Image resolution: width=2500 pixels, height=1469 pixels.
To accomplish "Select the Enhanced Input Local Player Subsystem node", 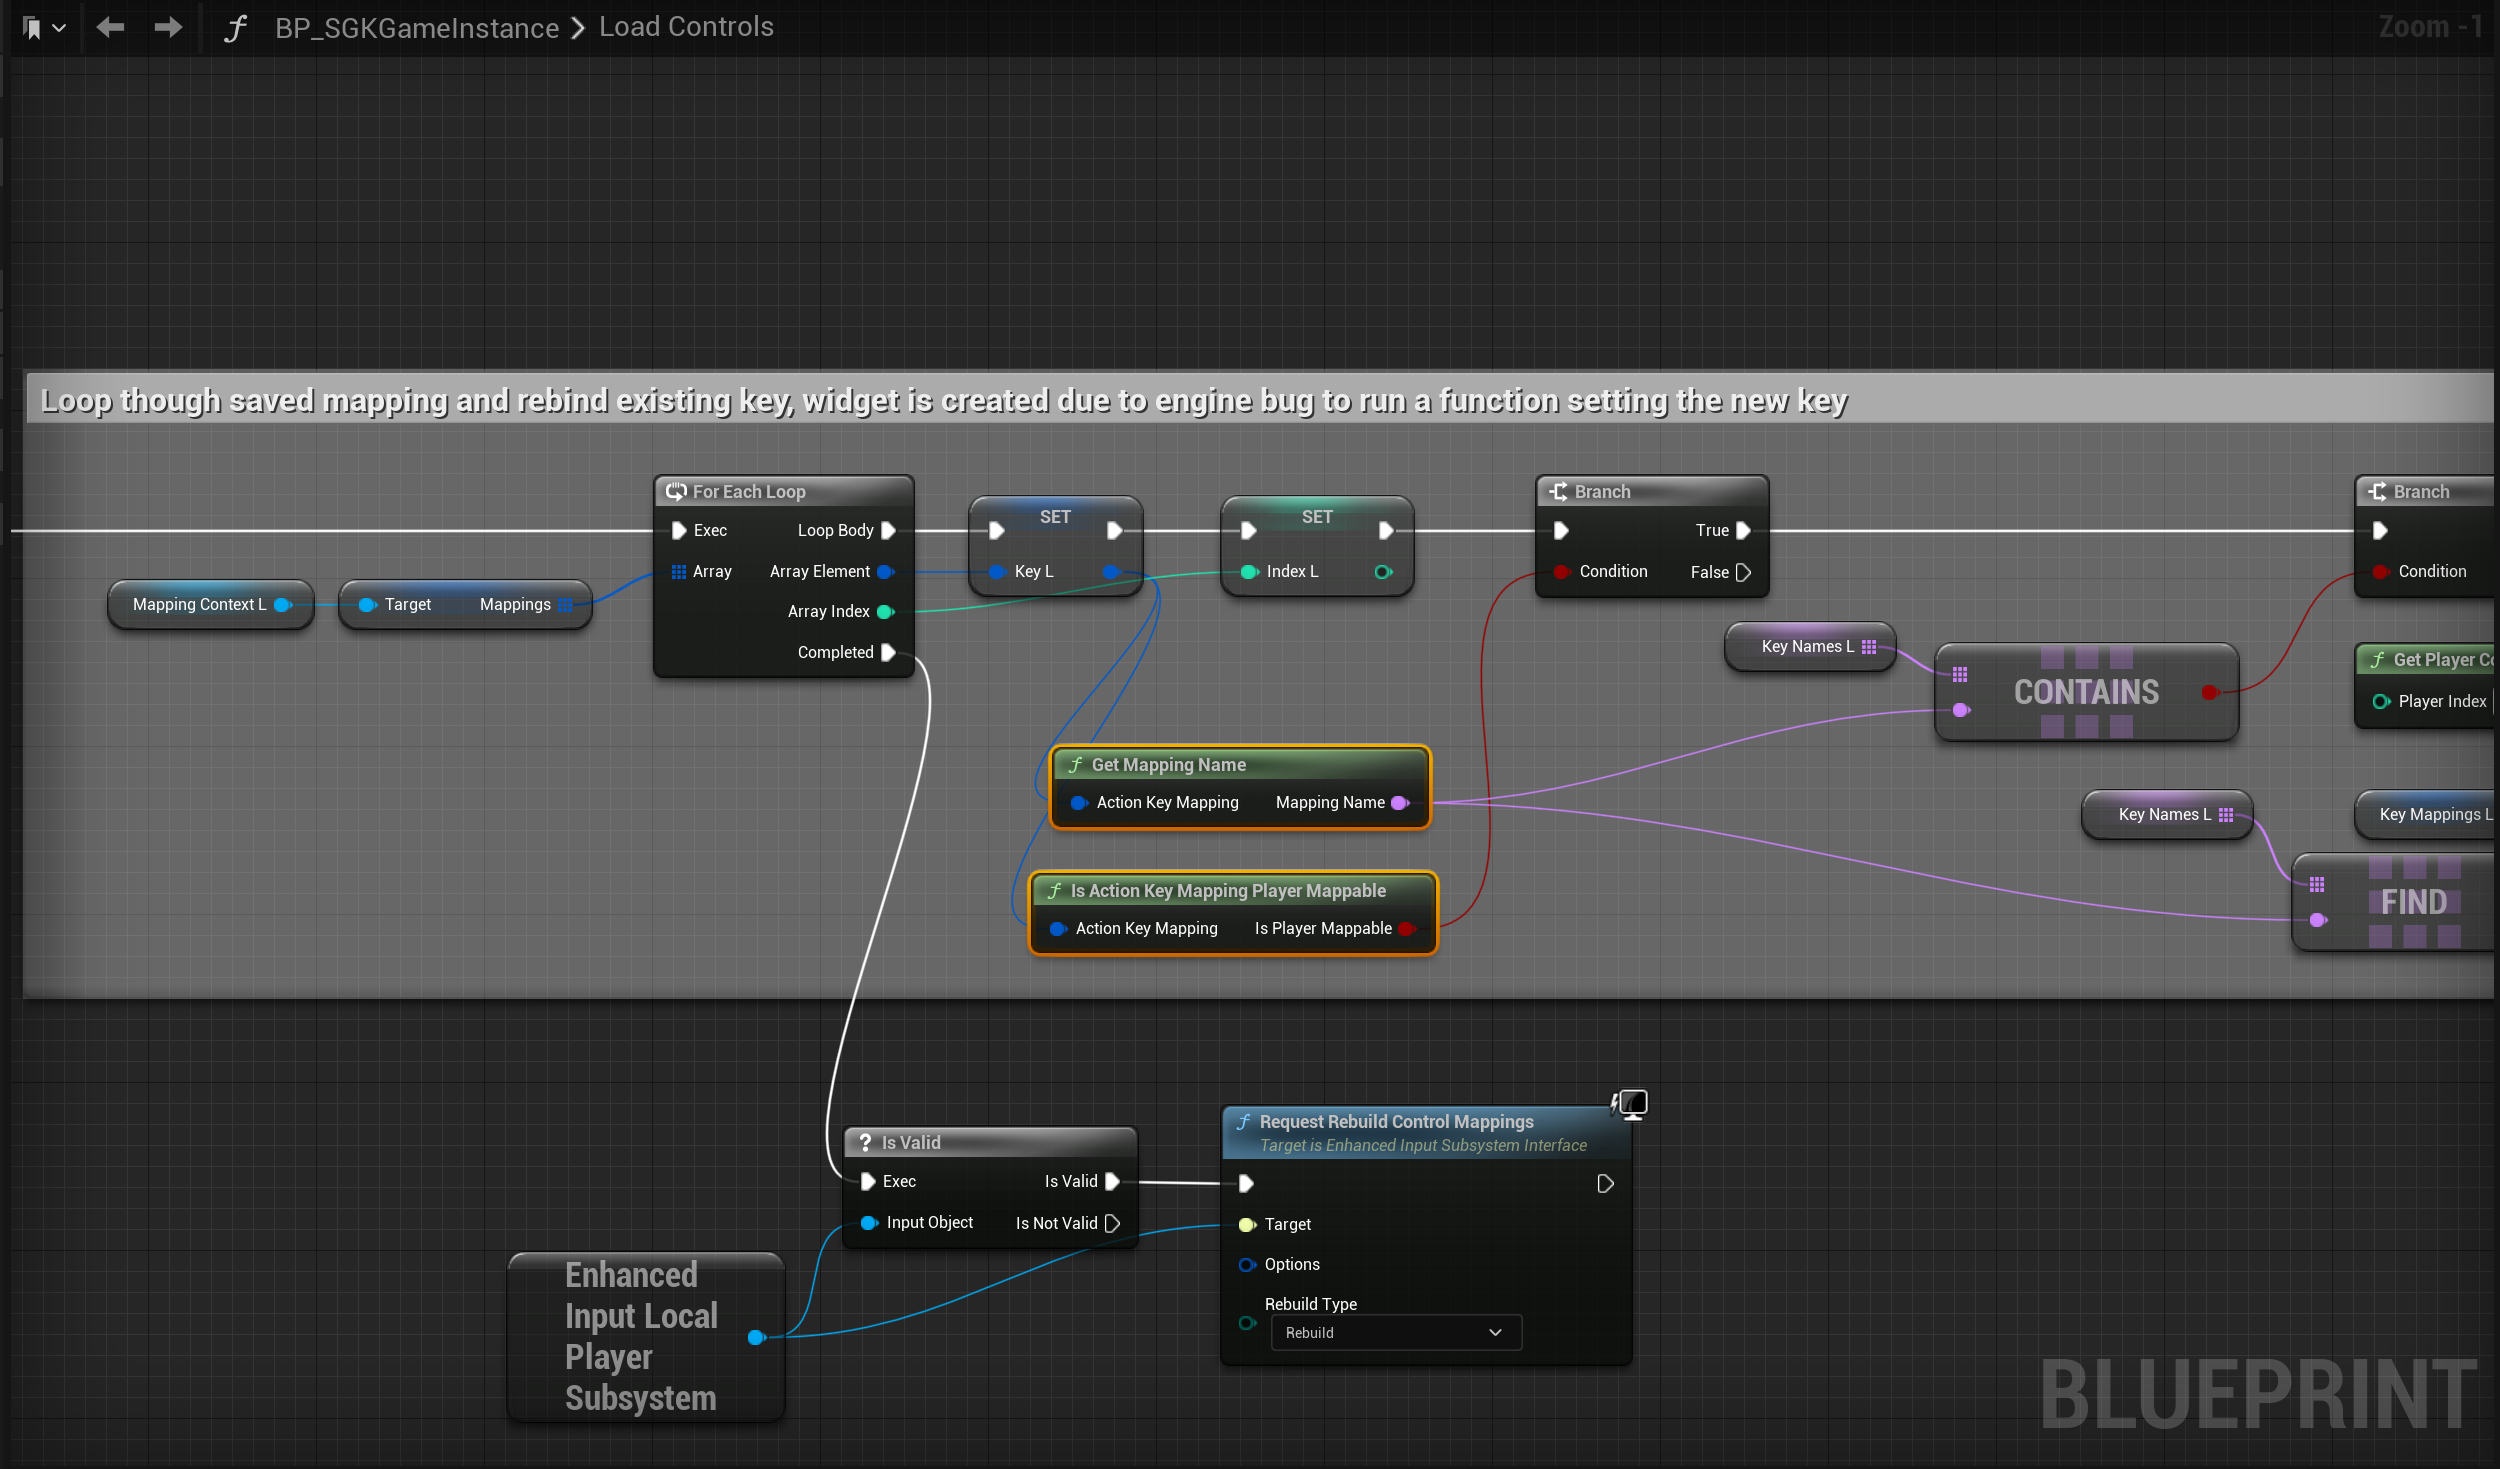I will [x=640, y=1336].
